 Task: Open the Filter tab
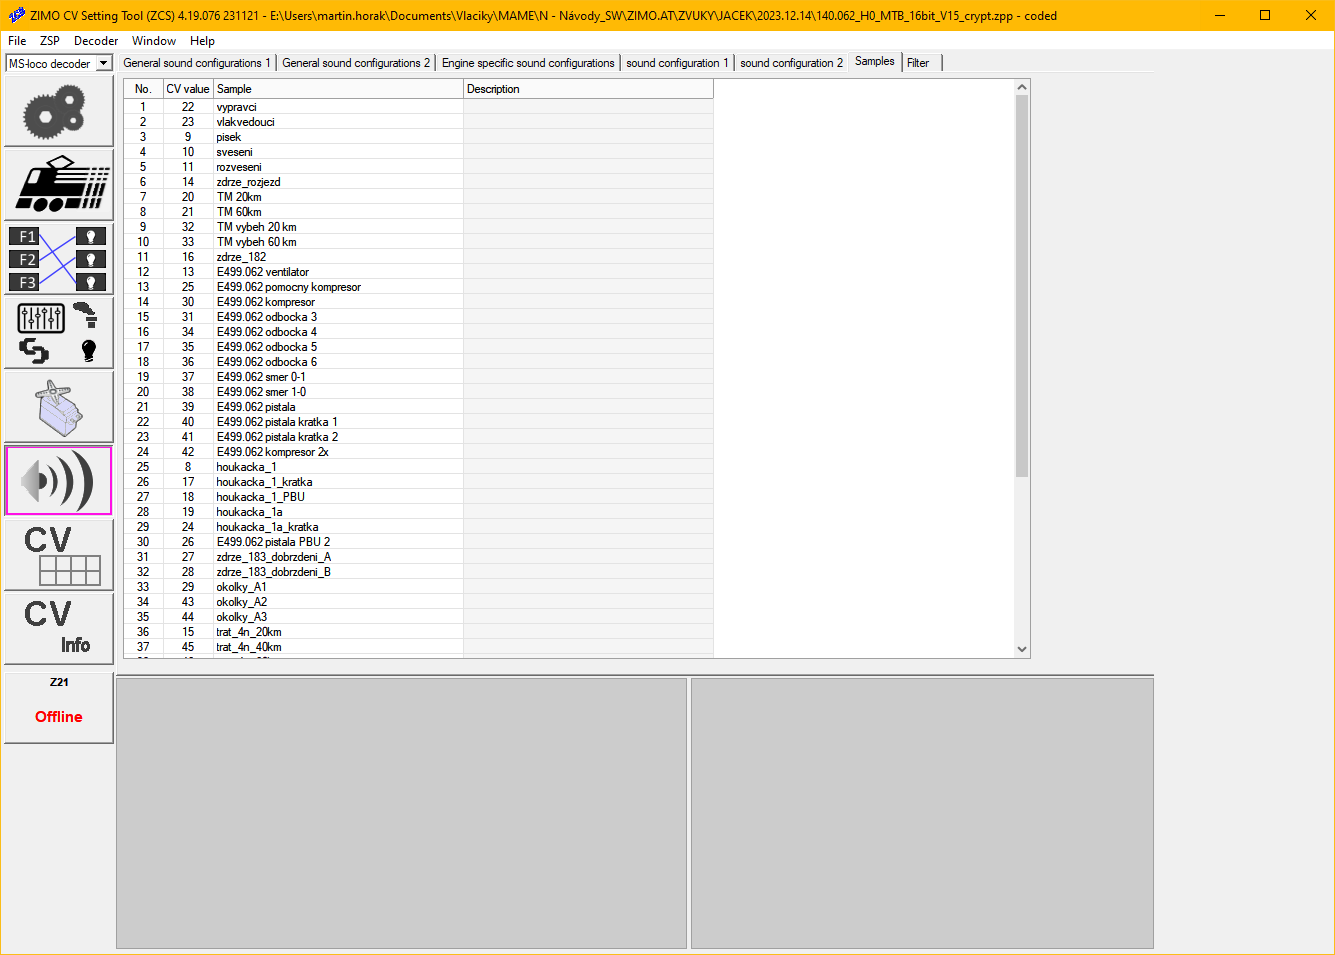point(918,63)
